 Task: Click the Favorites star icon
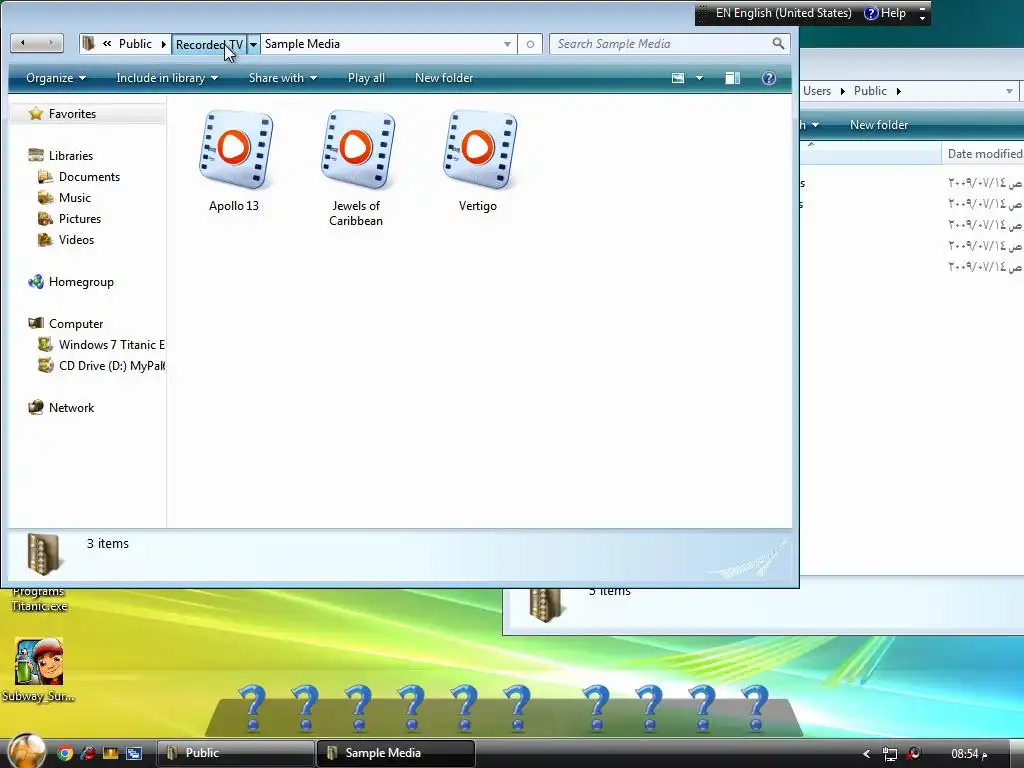point(36,114)
